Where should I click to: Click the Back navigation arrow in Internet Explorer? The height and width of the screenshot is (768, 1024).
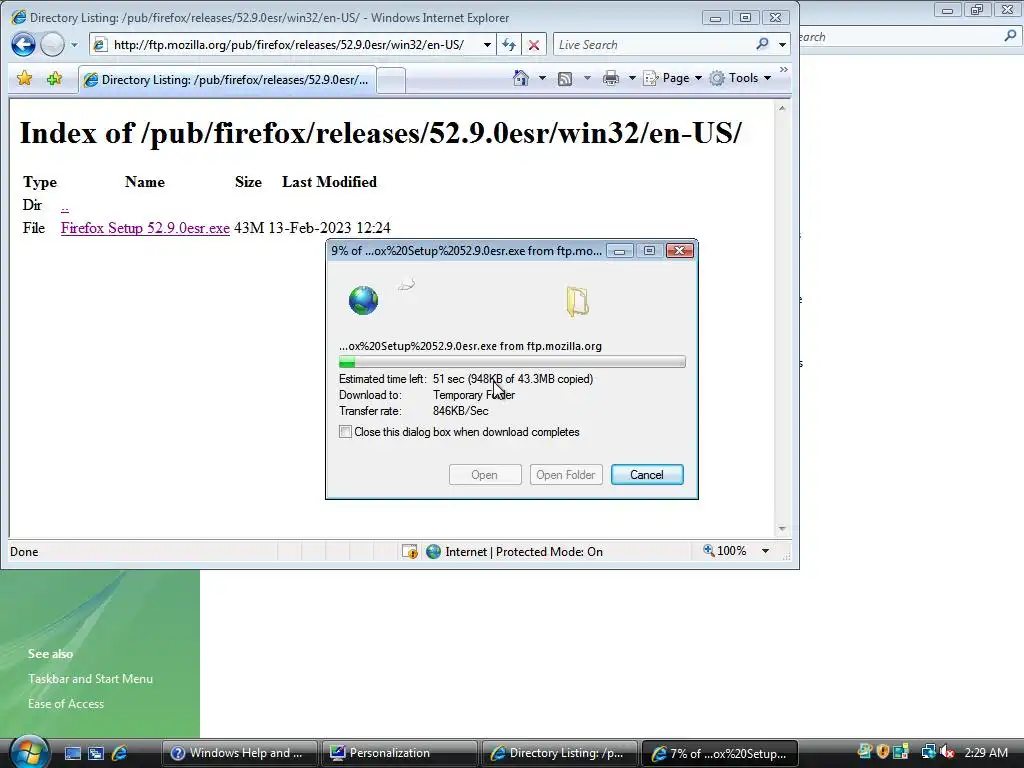(23, 44)
